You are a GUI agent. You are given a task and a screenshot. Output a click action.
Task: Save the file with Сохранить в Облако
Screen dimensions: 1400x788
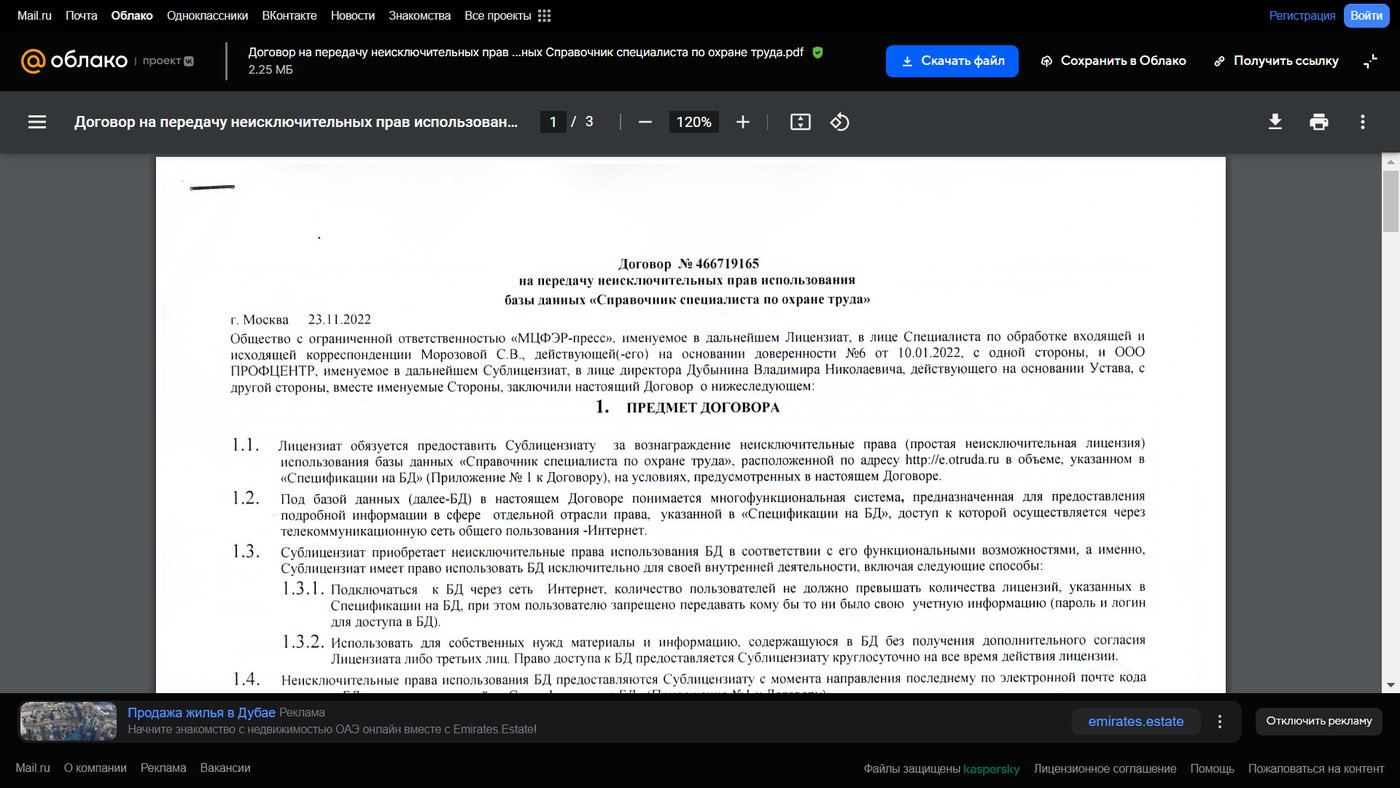tap(1113, 61)
